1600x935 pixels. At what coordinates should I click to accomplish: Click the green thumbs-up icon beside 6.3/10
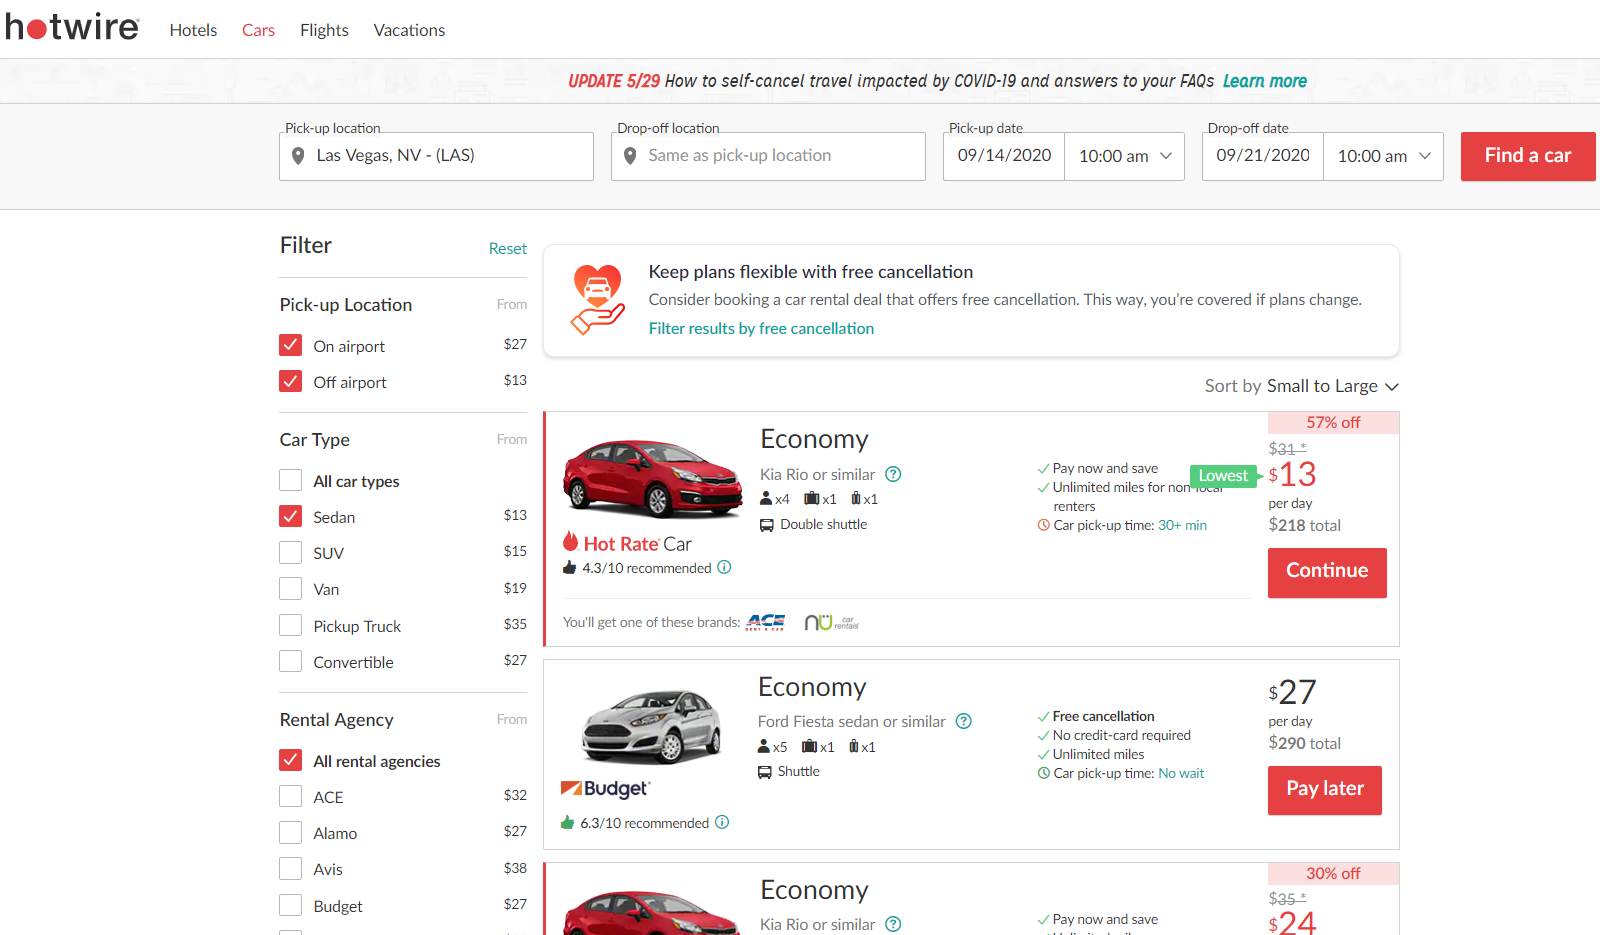tap(568, 822)
